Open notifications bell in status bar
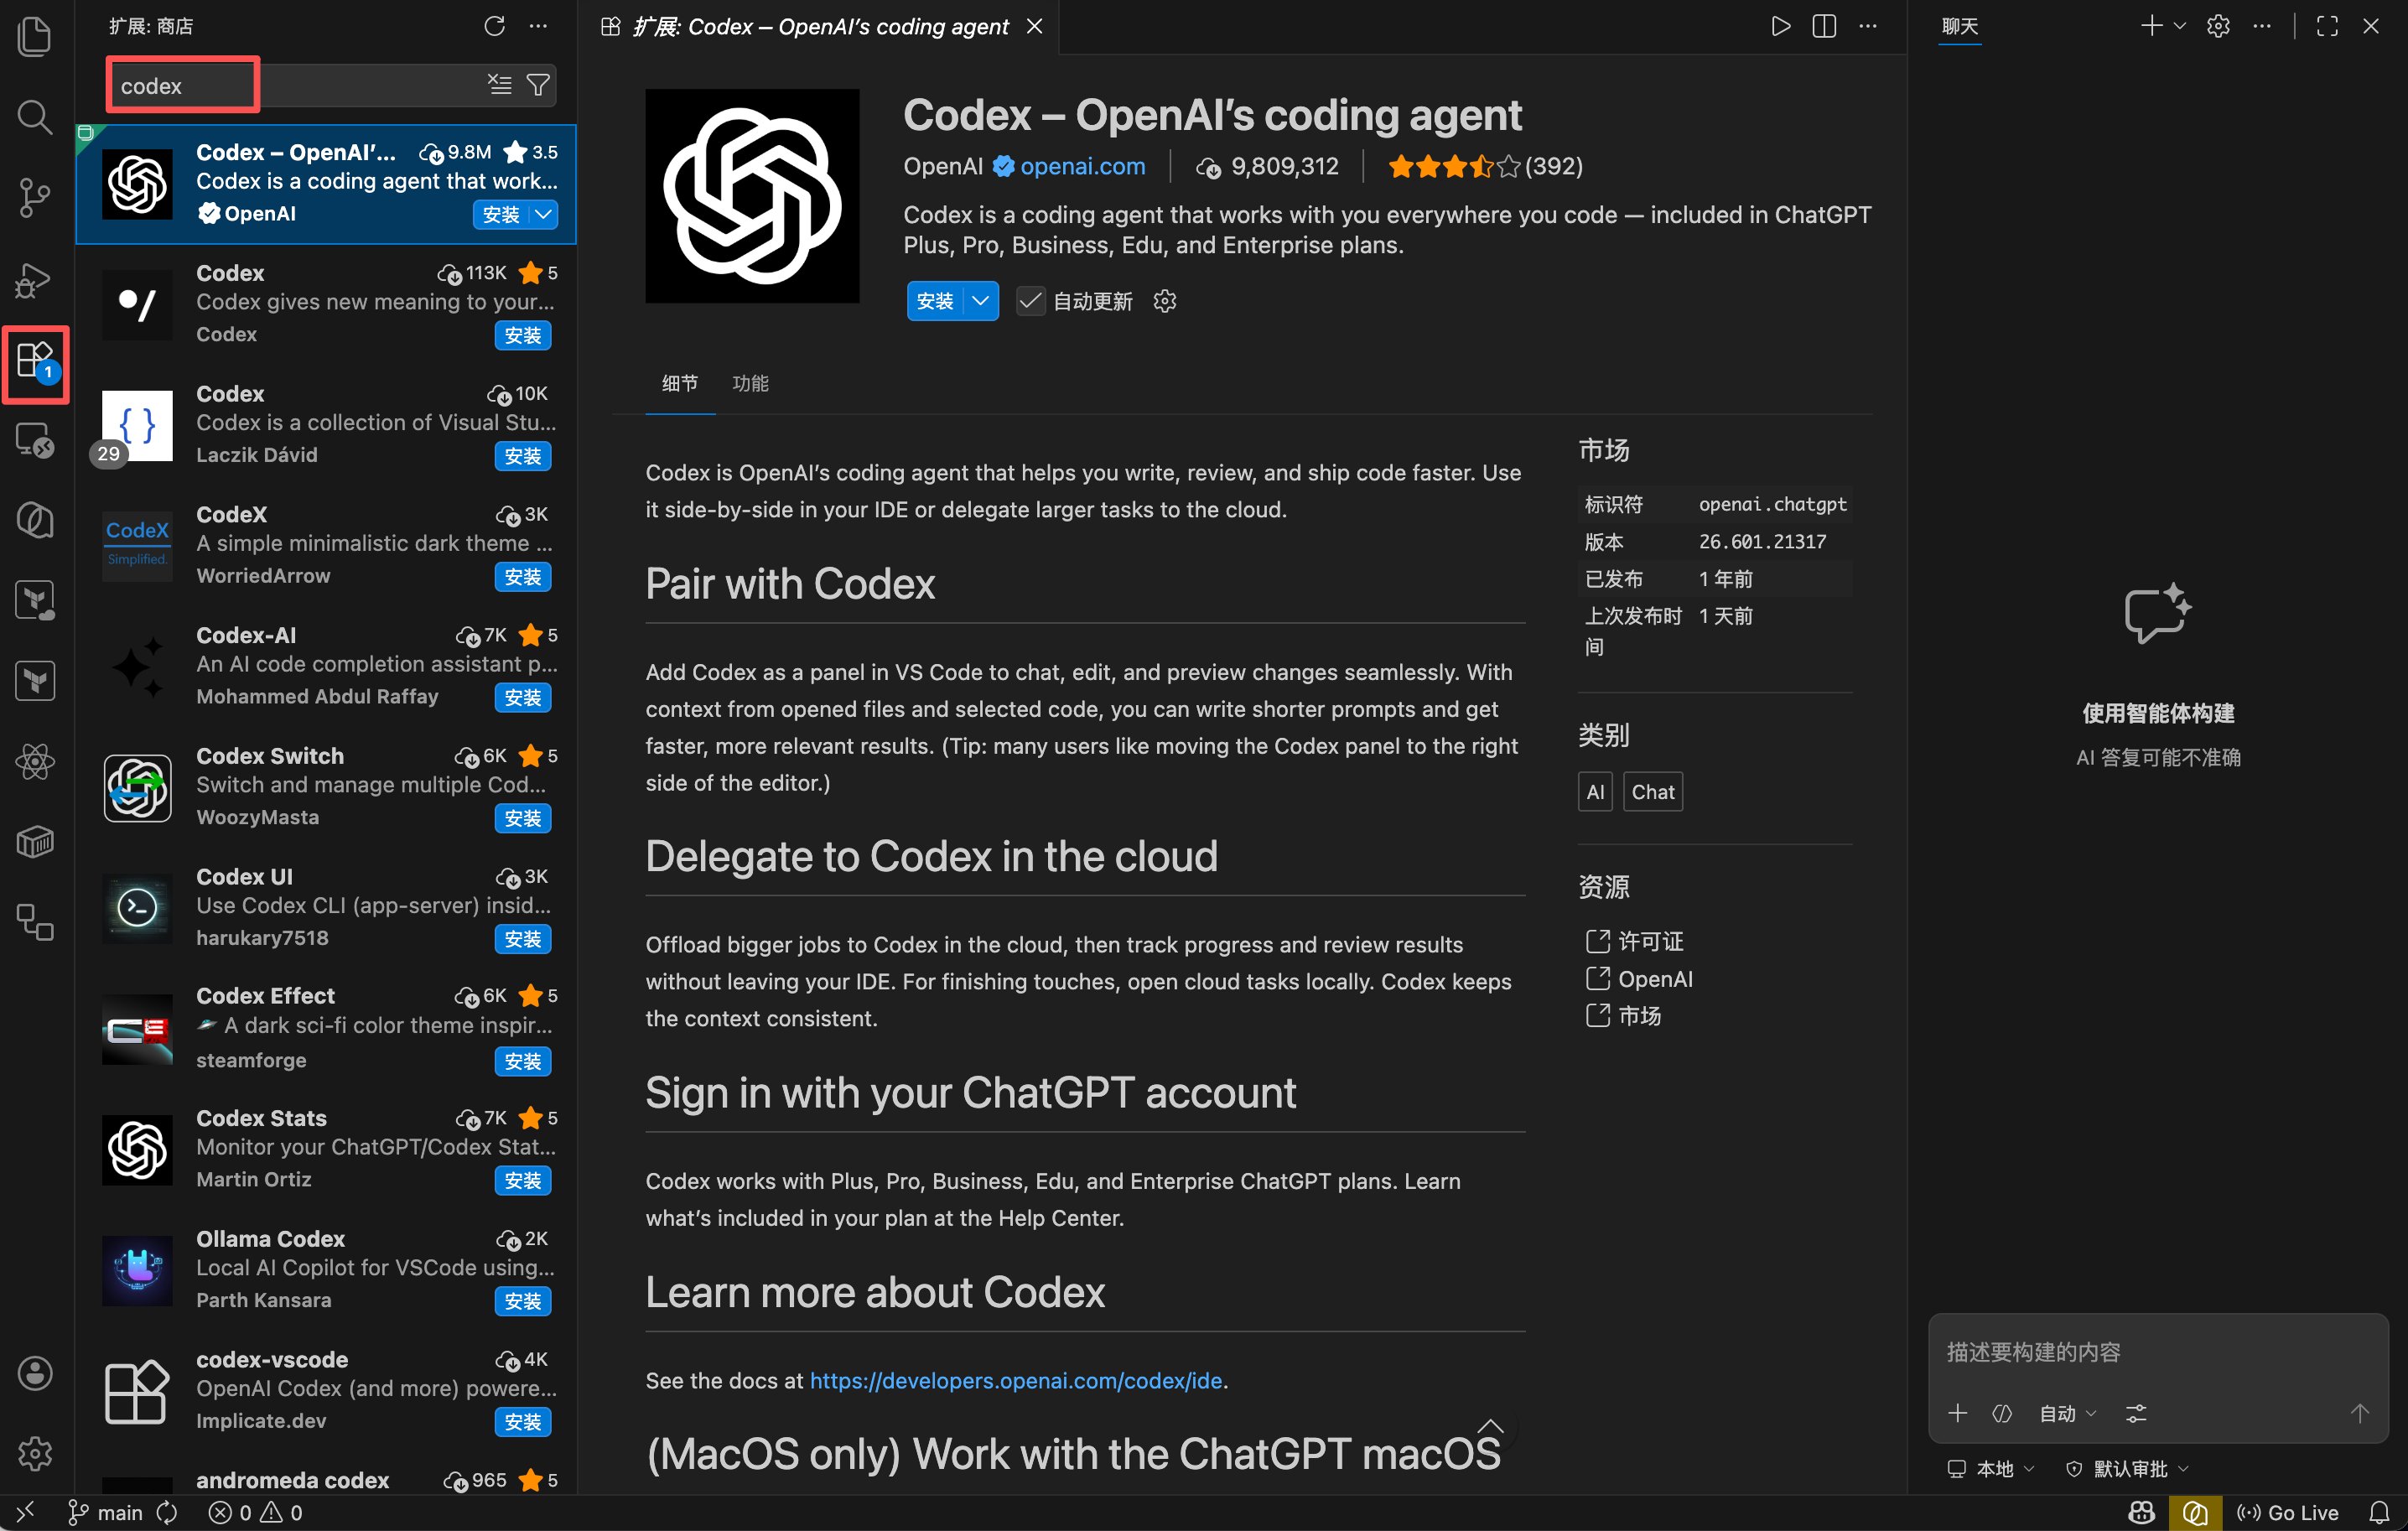The height and width of the screenshot is (1531, 2408). click(2379, 1512)
